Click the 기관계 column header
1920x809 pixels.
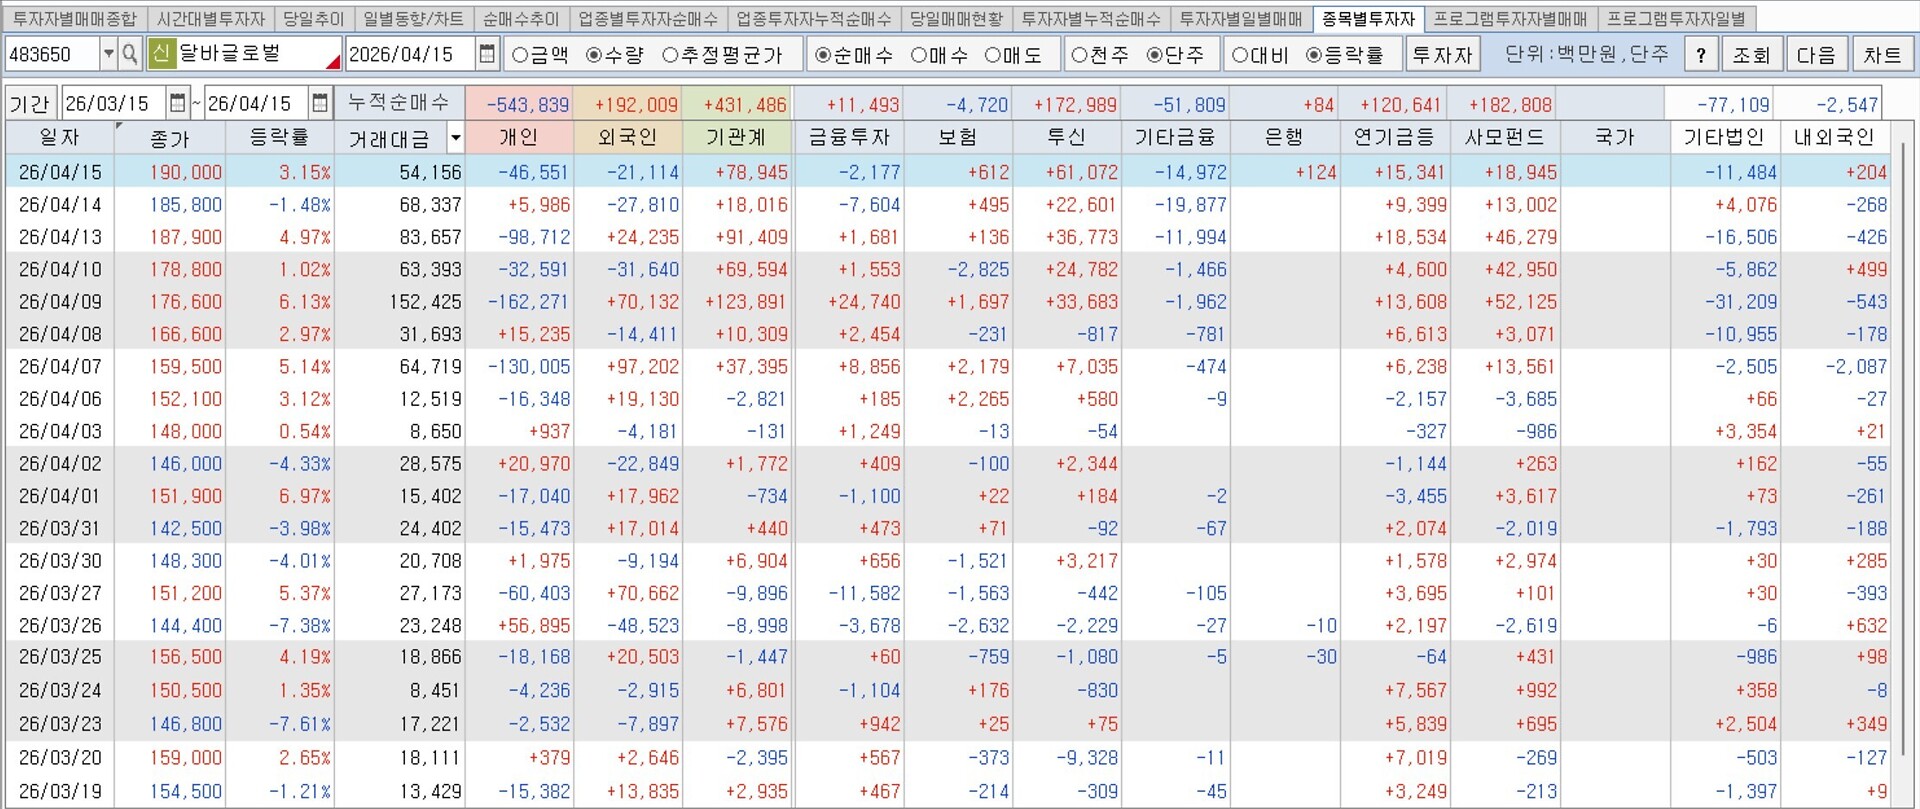tap(737, 138)
